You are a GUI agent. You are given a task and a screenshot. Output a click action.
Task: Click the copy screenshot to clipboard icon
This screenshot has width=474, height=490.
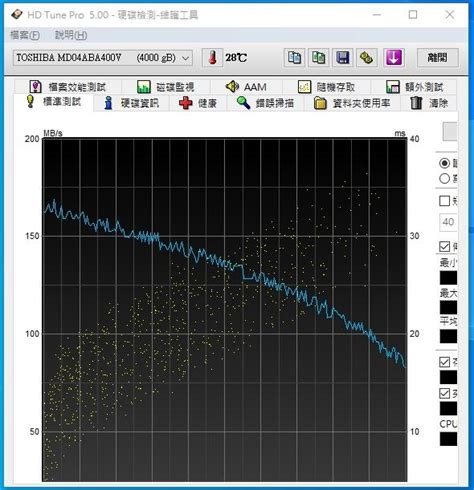pos(318,58)
